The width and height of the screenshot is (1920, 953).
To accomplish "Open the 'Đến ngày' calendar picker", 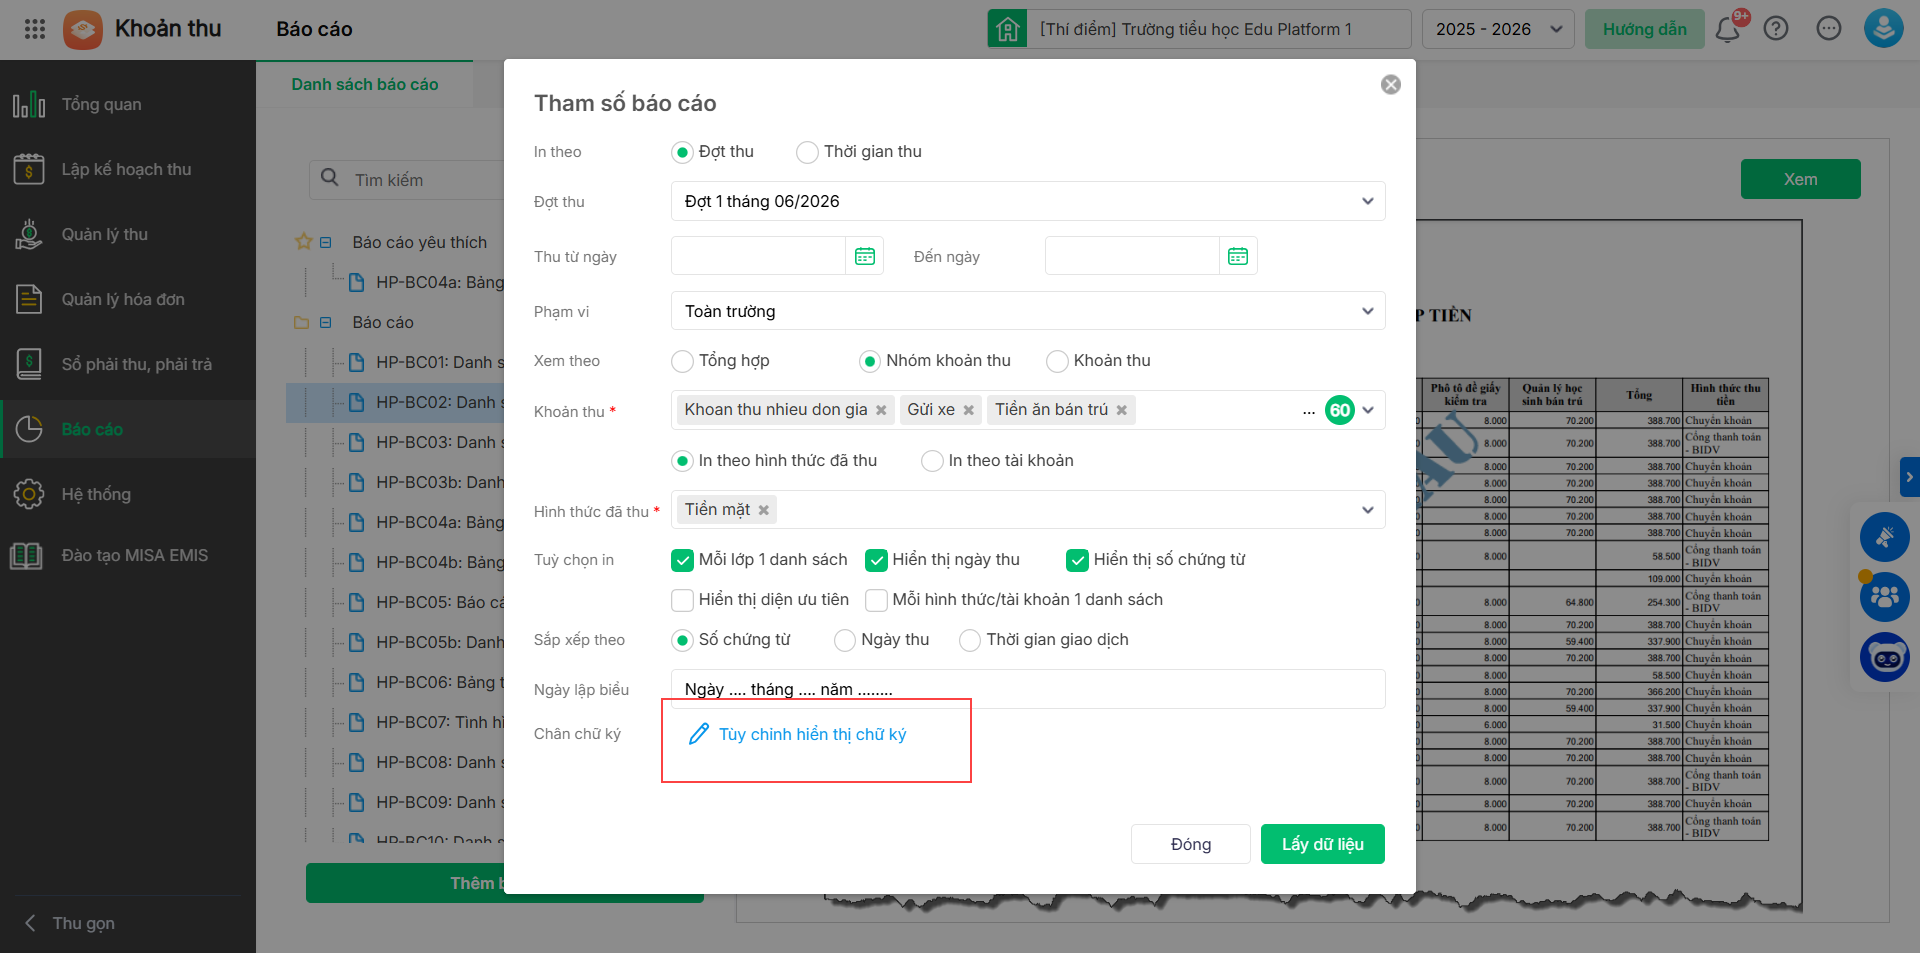I will click(1238, 256).
